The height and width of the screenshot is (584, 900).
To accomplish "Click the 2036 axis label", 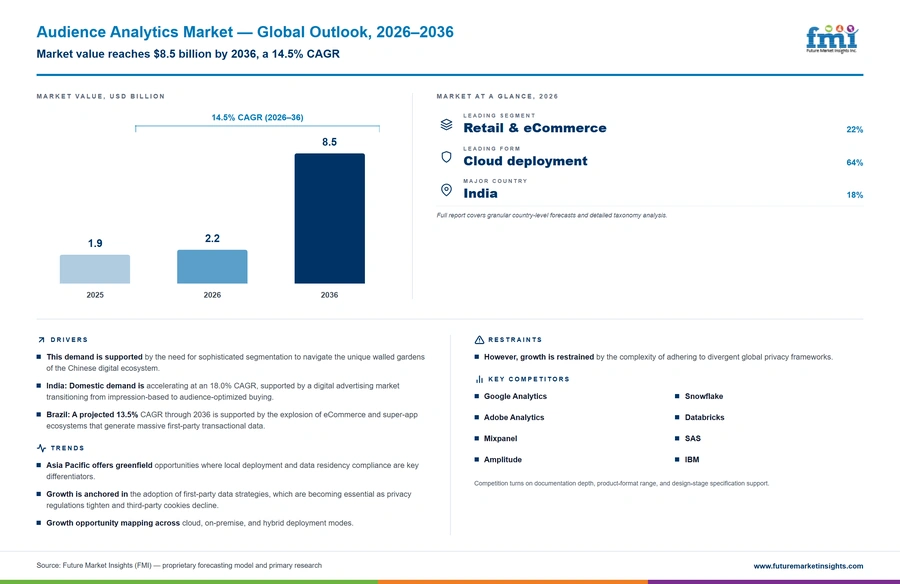I will [329, 295].
